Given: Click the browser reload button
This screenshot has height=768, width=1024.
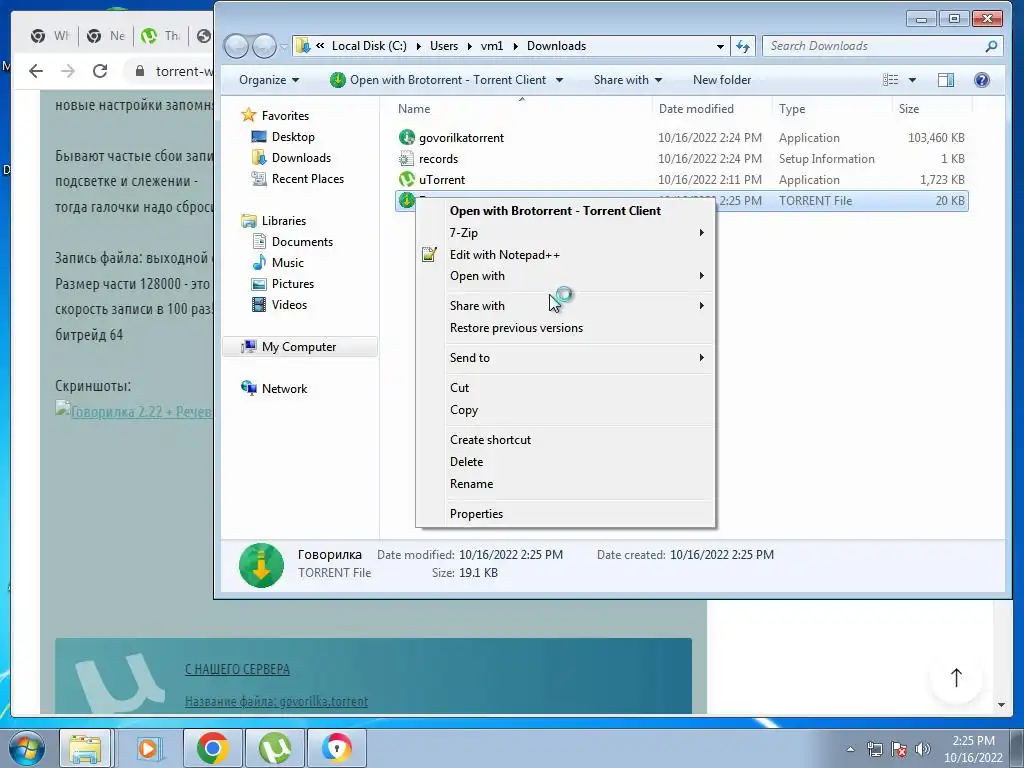Looking at the screenshot, I should tap(100, 71).
